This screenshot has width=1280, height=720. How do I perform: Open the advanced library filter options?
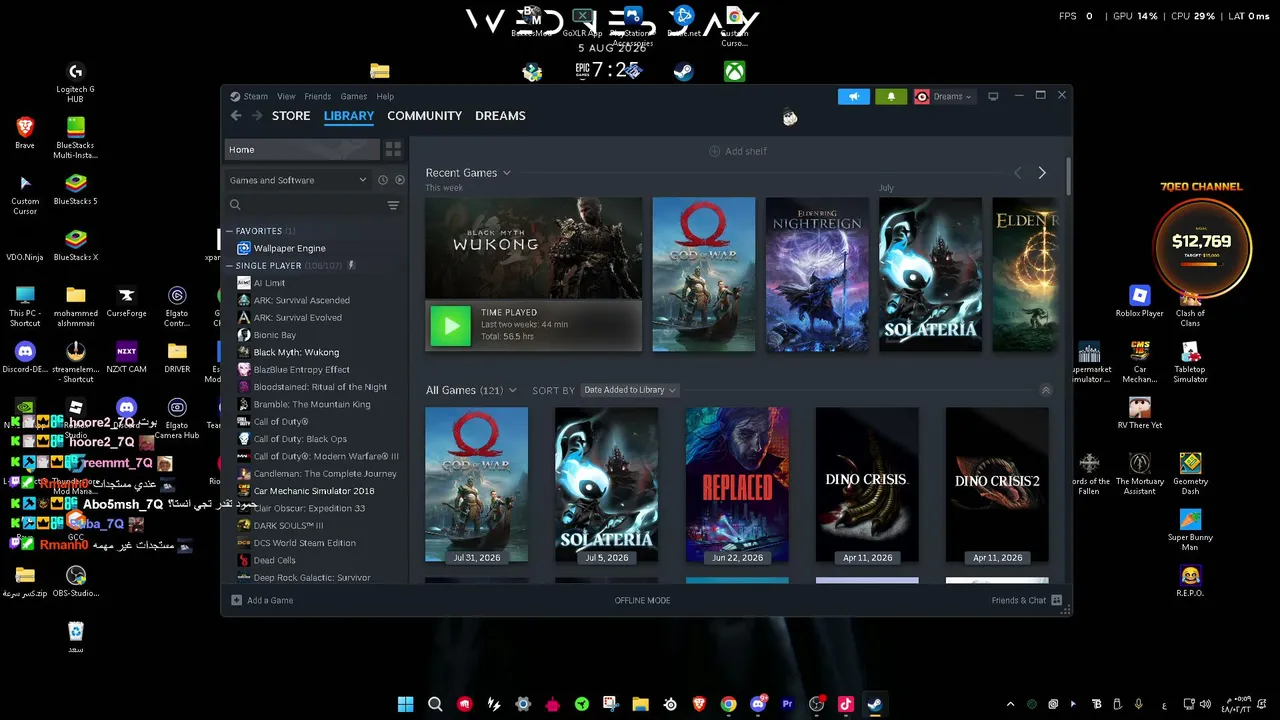pyautogui.click(x=393, y=205)
